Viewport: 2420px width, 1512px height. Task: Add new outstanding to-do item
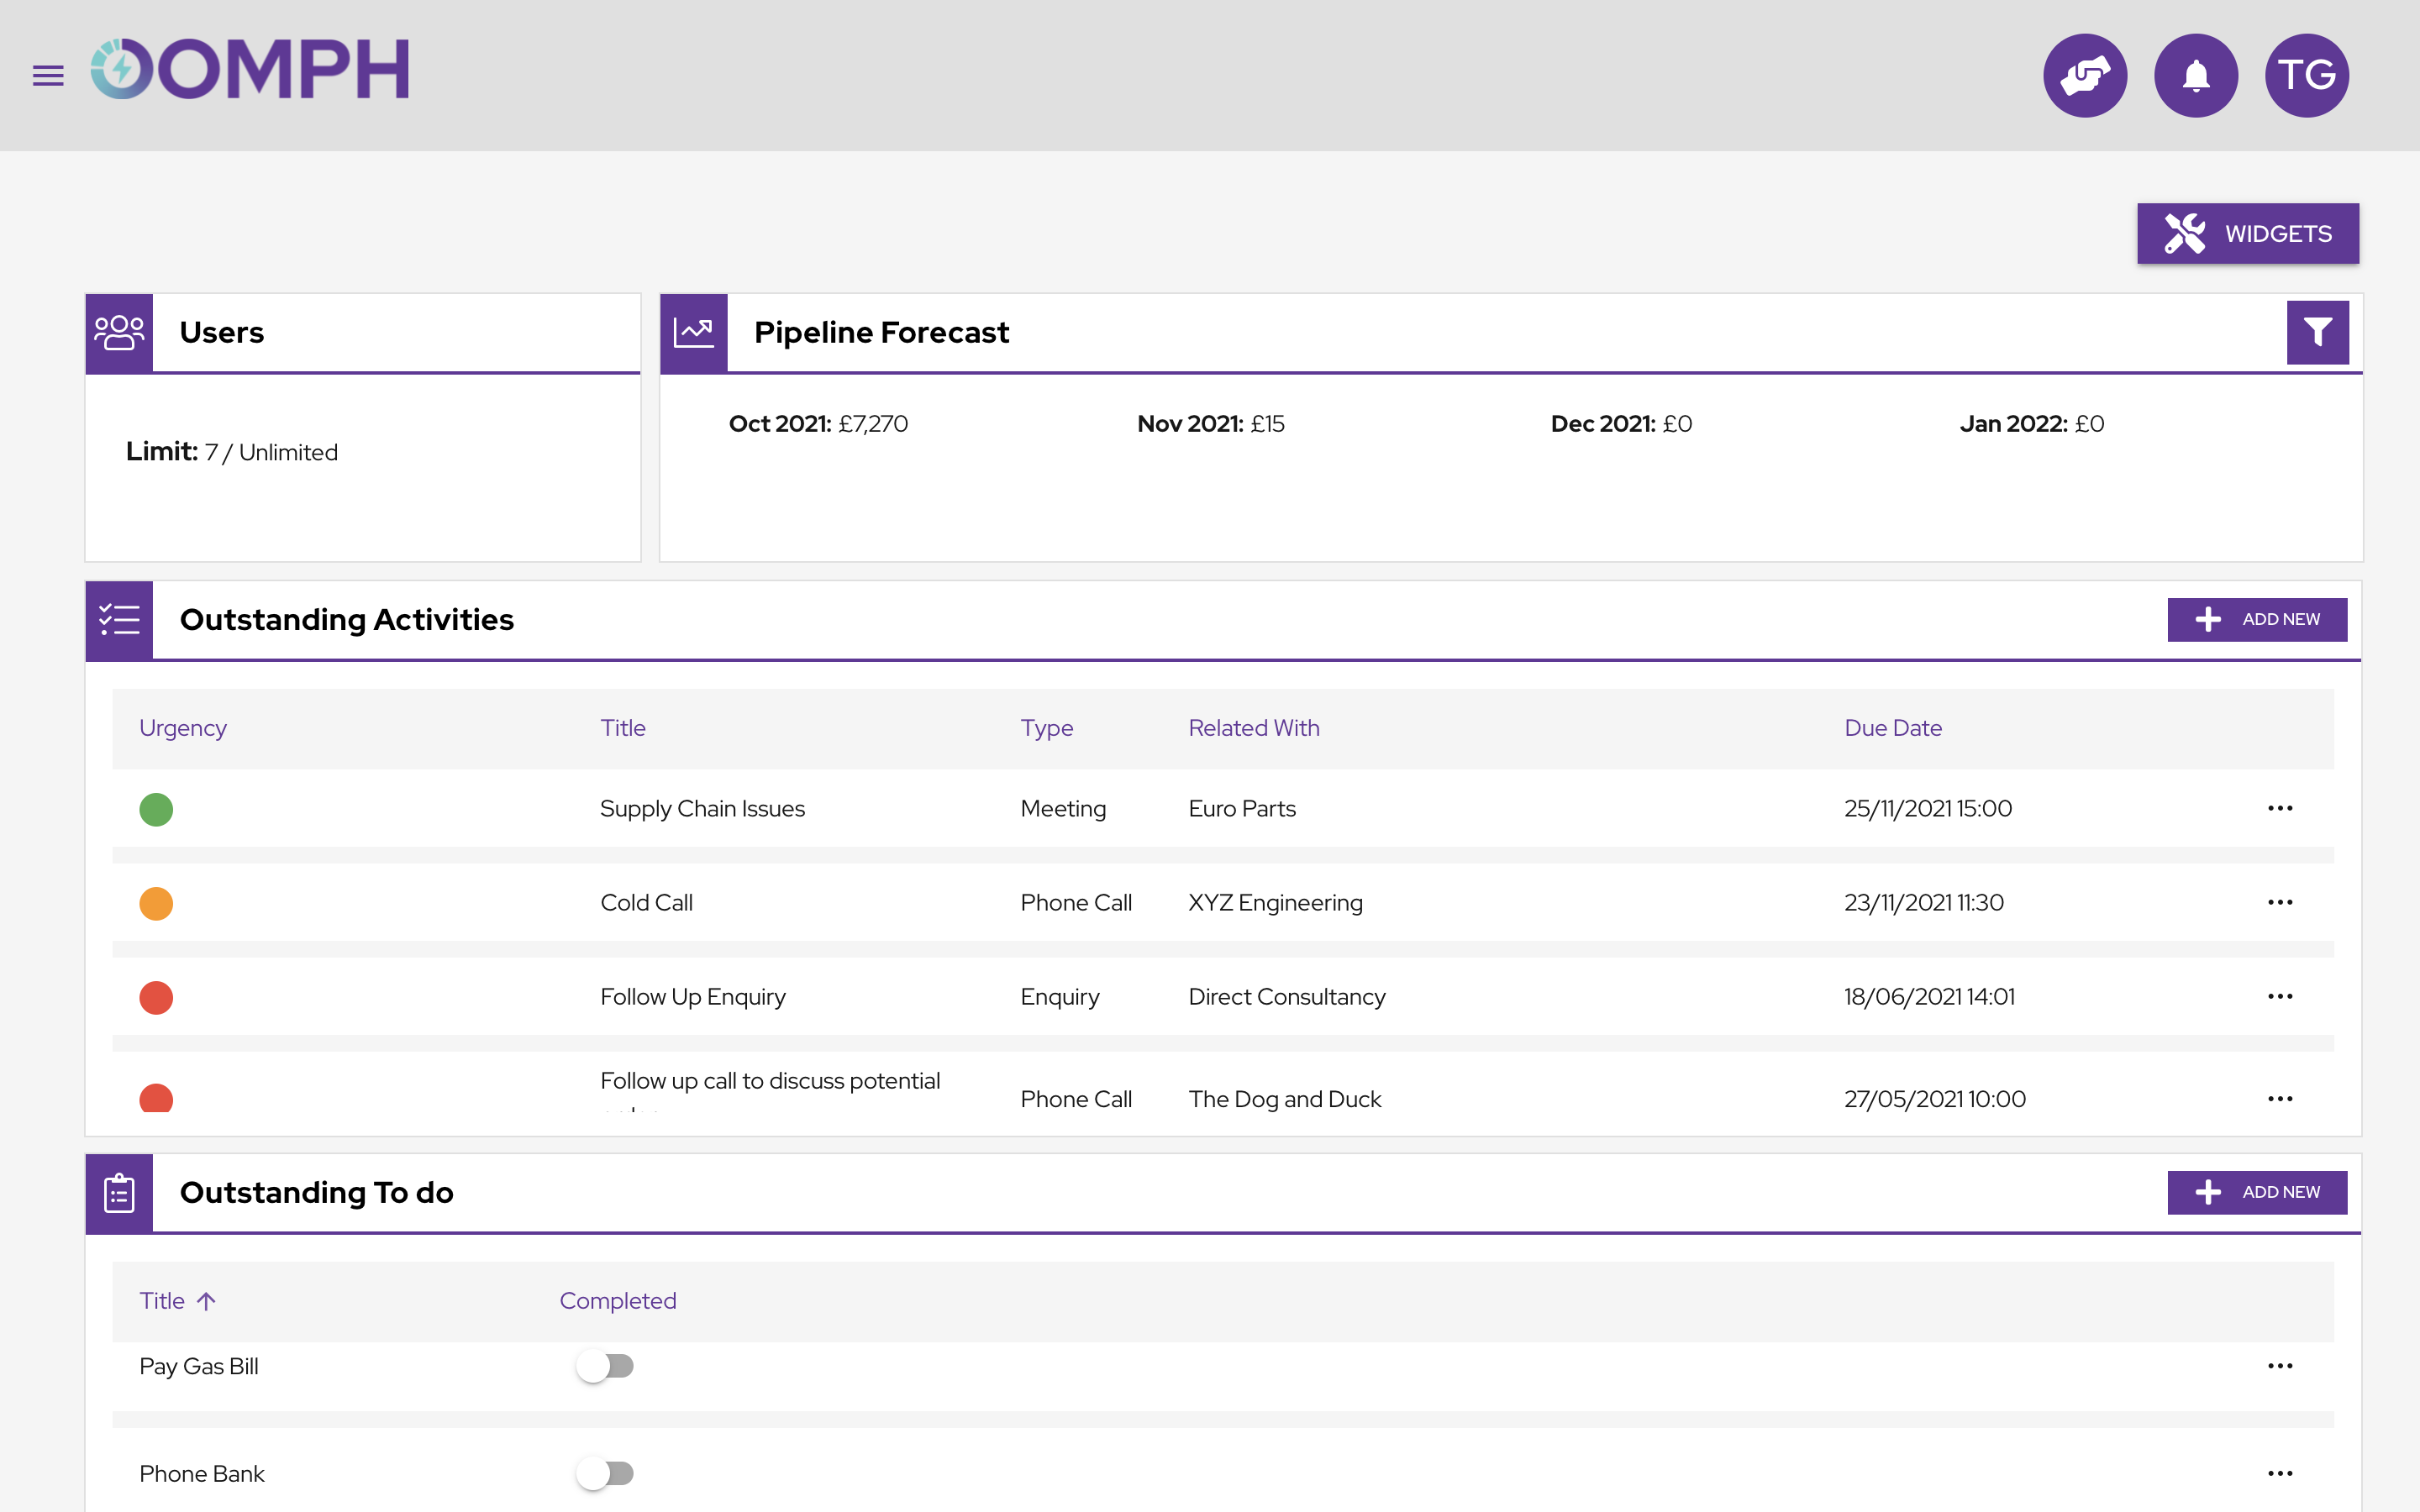pyautogui.click(x=2256, y=1192)
